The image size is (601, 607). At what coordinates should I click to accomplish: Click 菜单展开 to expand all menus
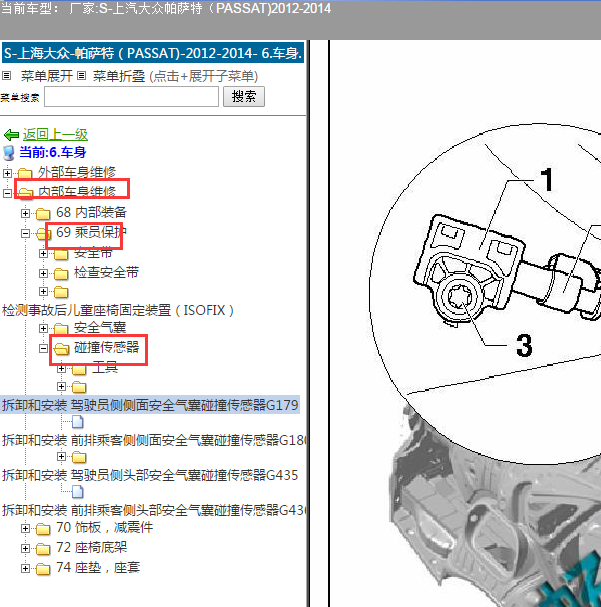click(x=47, y=76)
